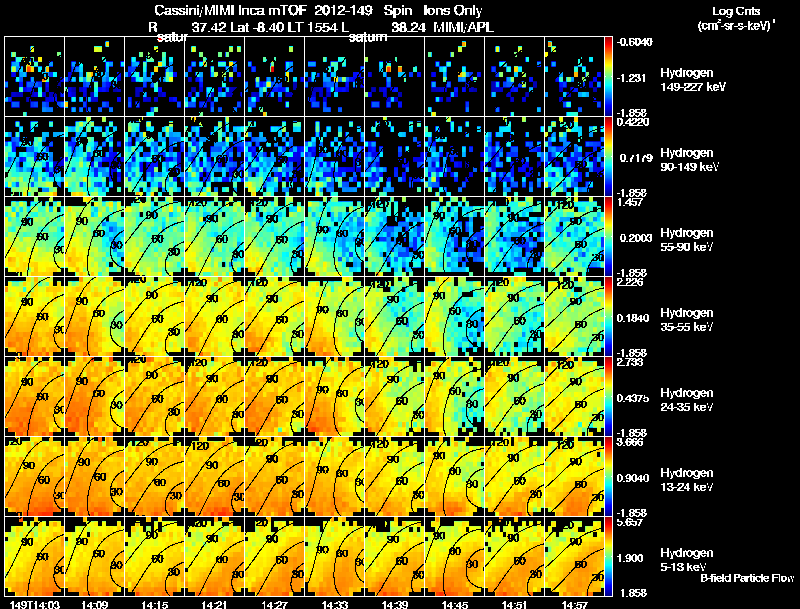Pick the 0.9040 scale value
The image size is (800, 609).
[x=633, y=478]
